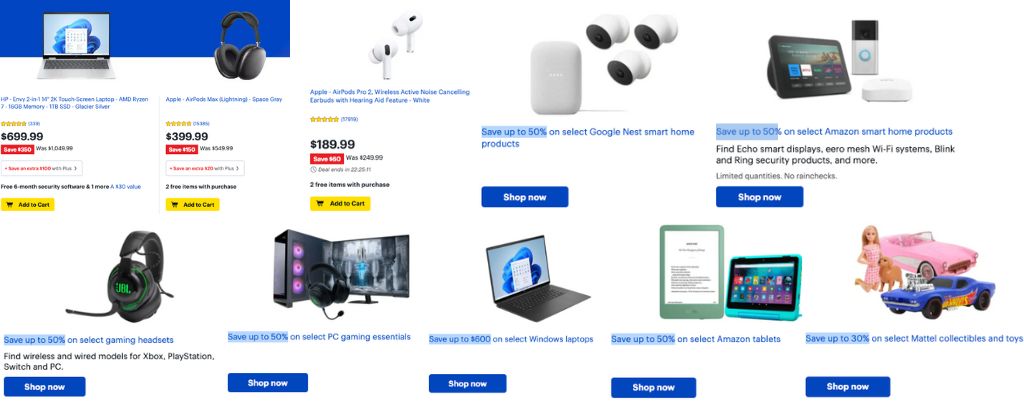
Task: View AirPods Pro 2 star rating reviews
Action: tap(334, 119)
